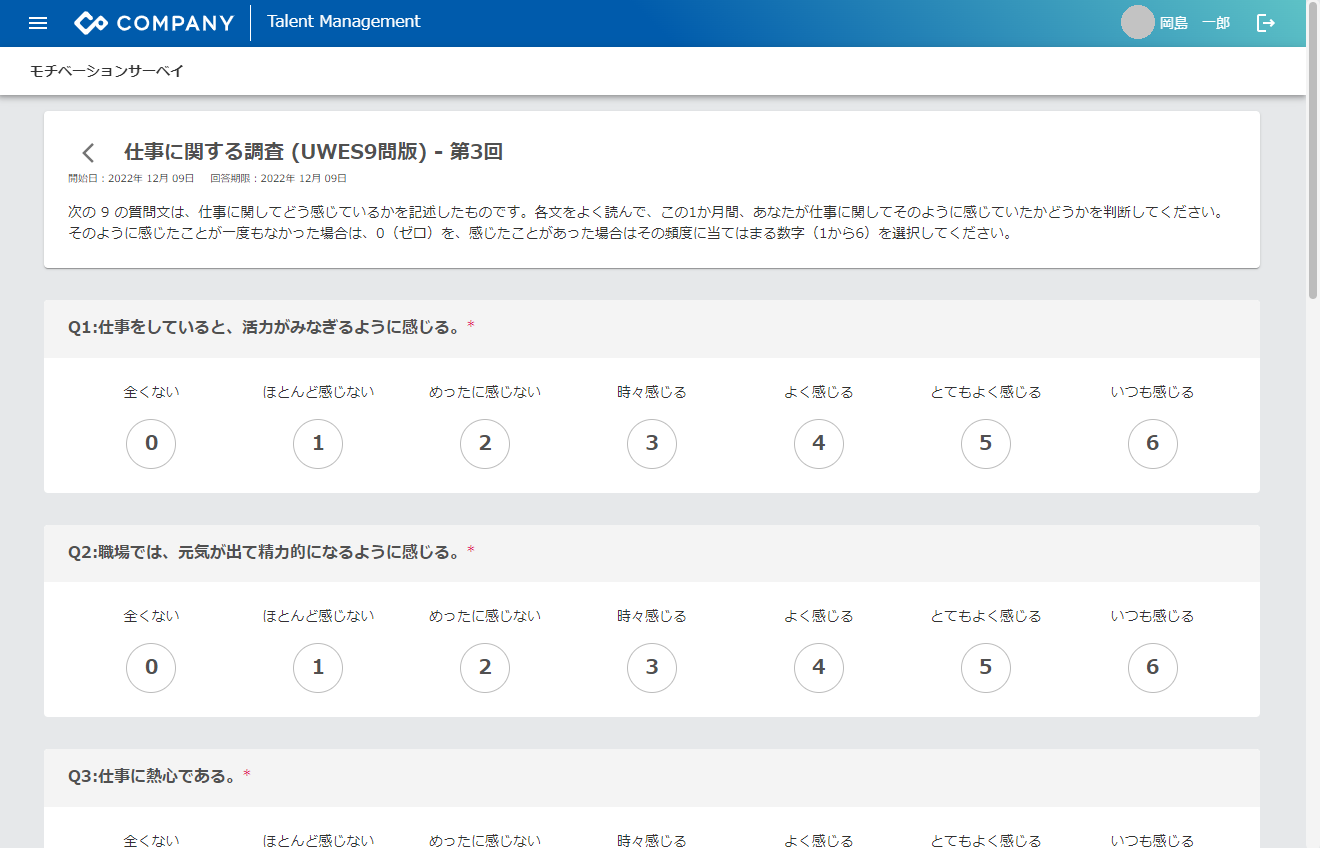The height and width of the screenshot is (848, 1320).
Task: Click Q1 label いつも感じる
Action: click(x=1153, y=392)
